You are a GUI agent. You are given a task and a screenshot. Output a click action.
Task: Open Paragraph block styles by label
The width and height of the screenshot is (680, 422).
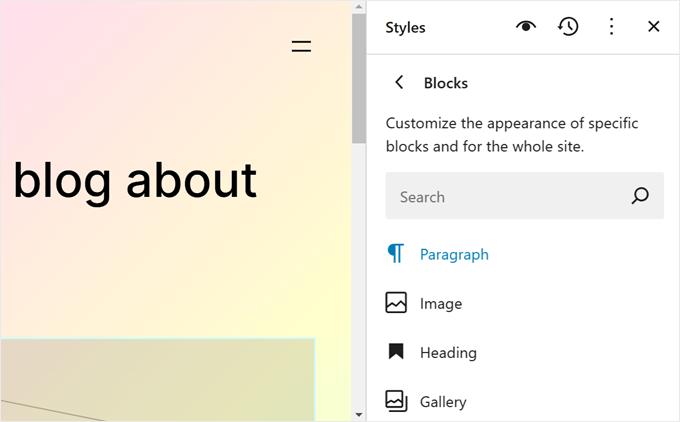(454, 254)
